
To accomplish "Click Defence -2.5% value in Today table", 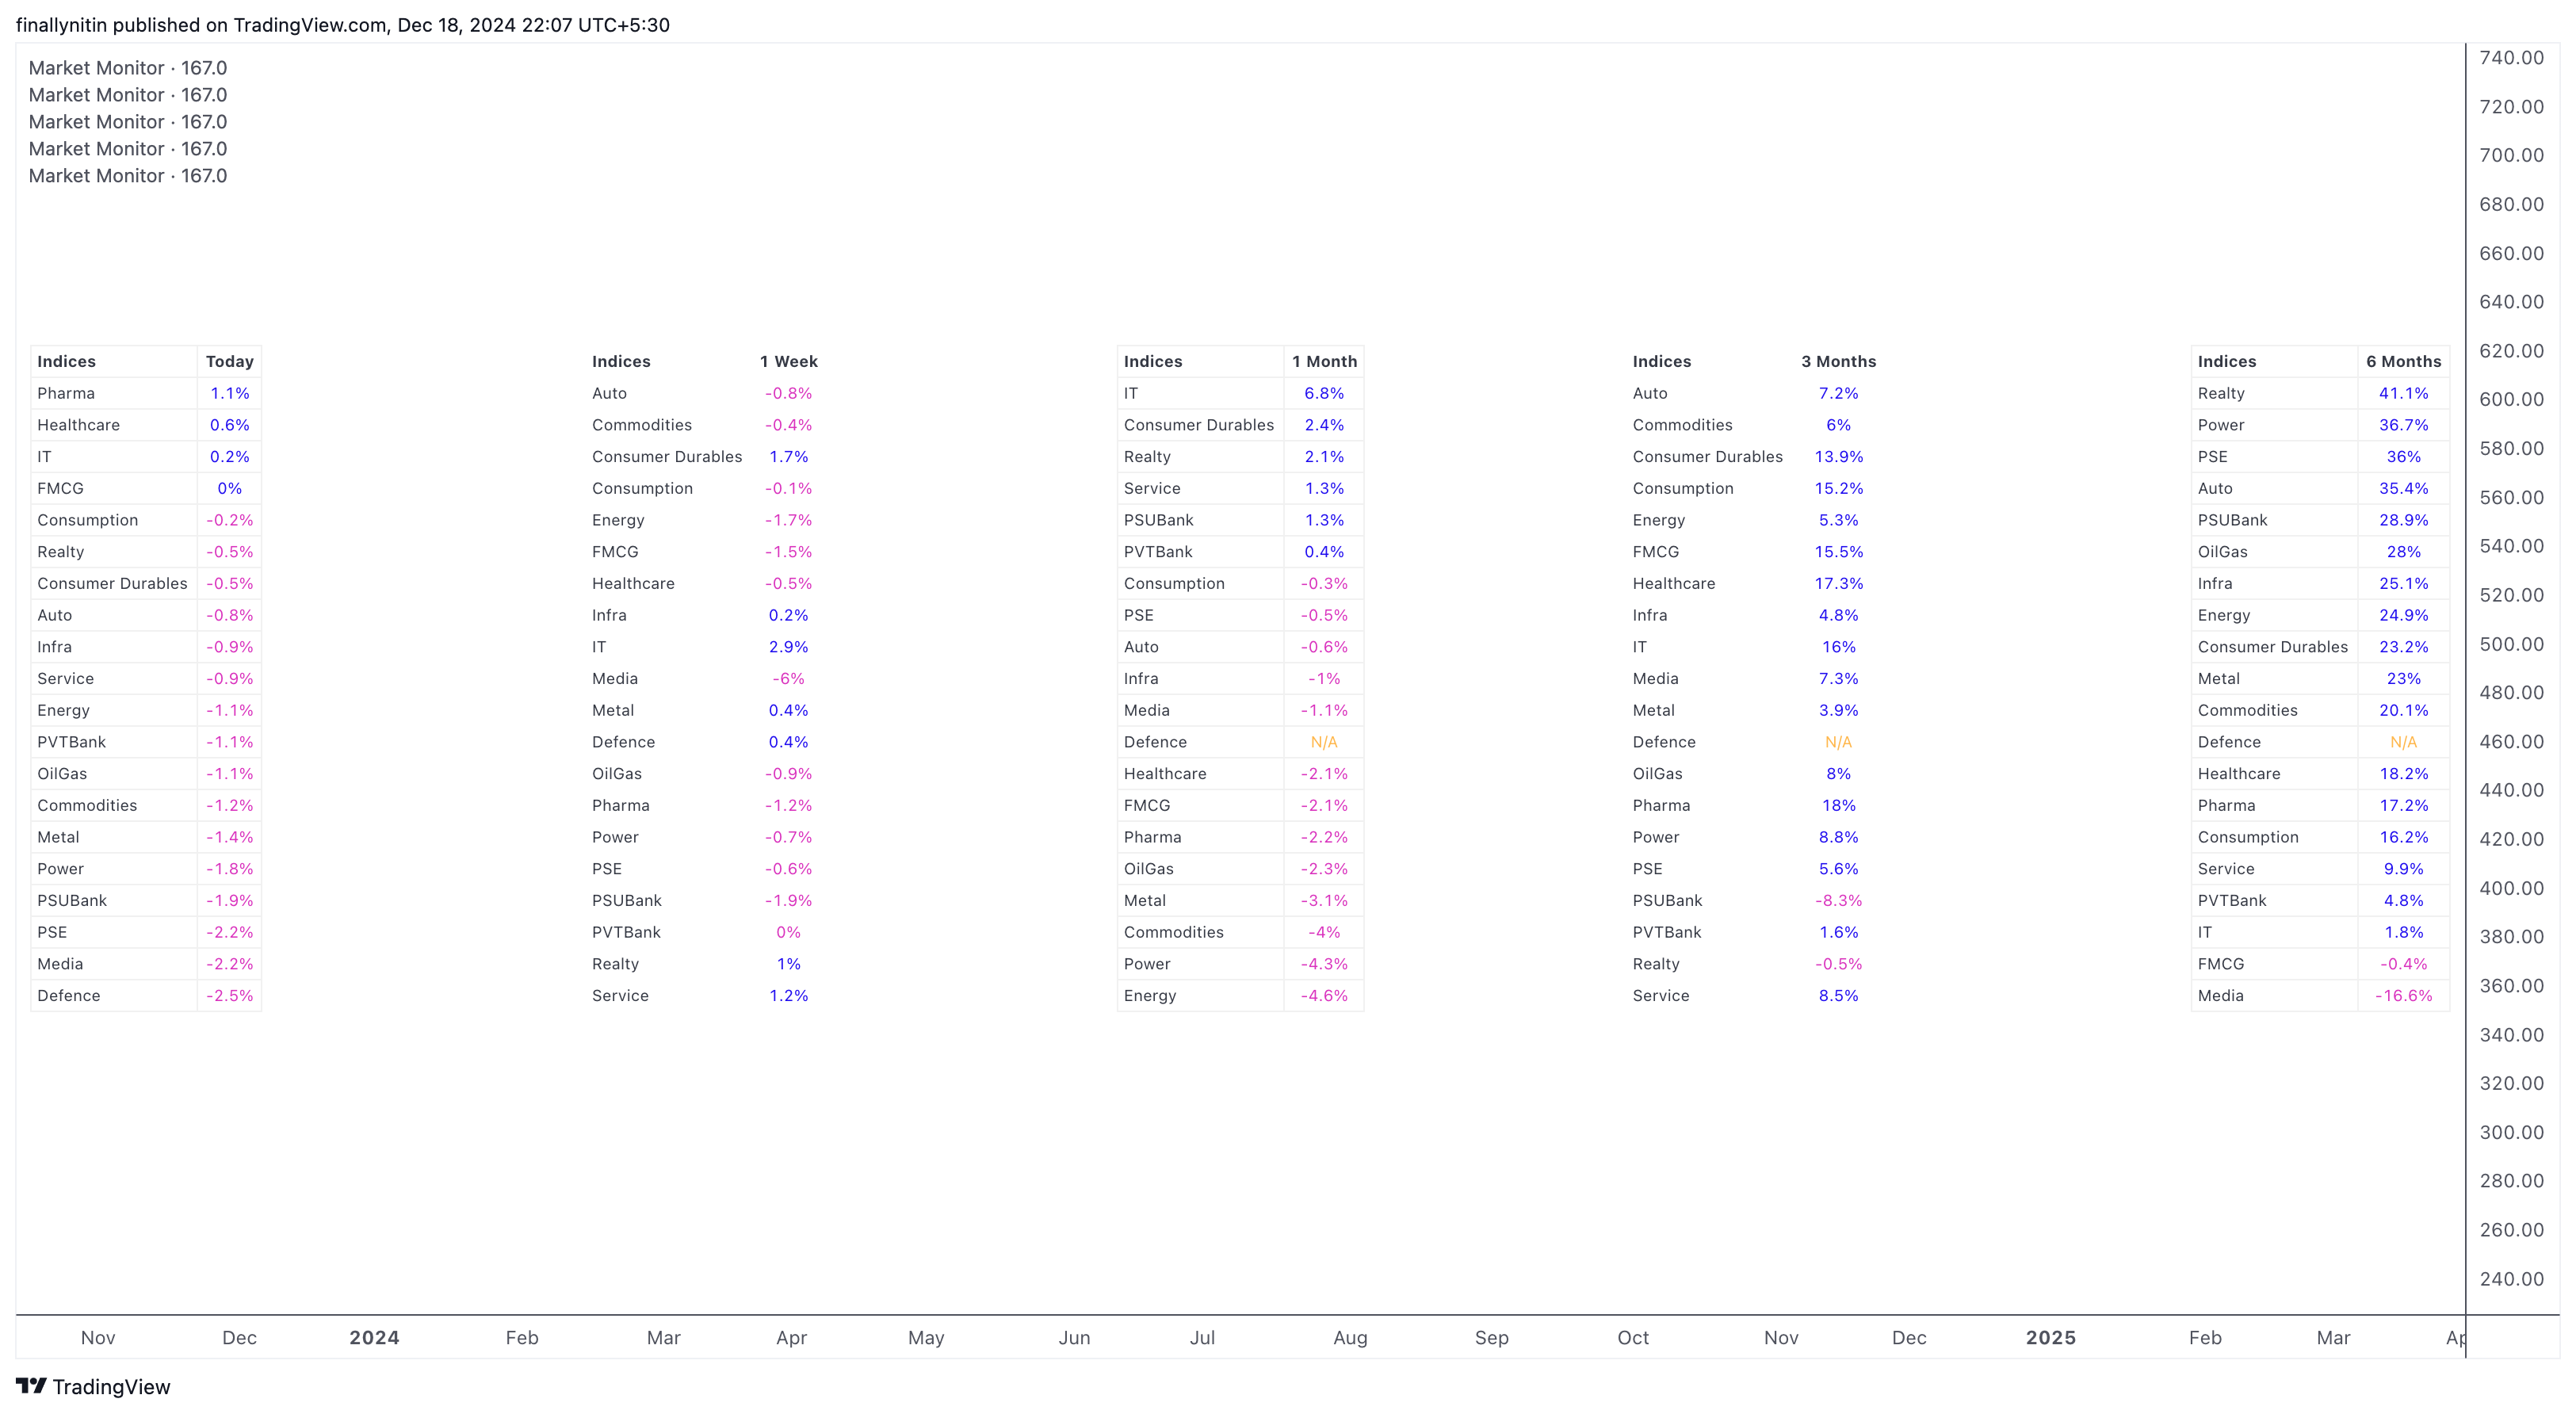I will click(x=230, y=995).
